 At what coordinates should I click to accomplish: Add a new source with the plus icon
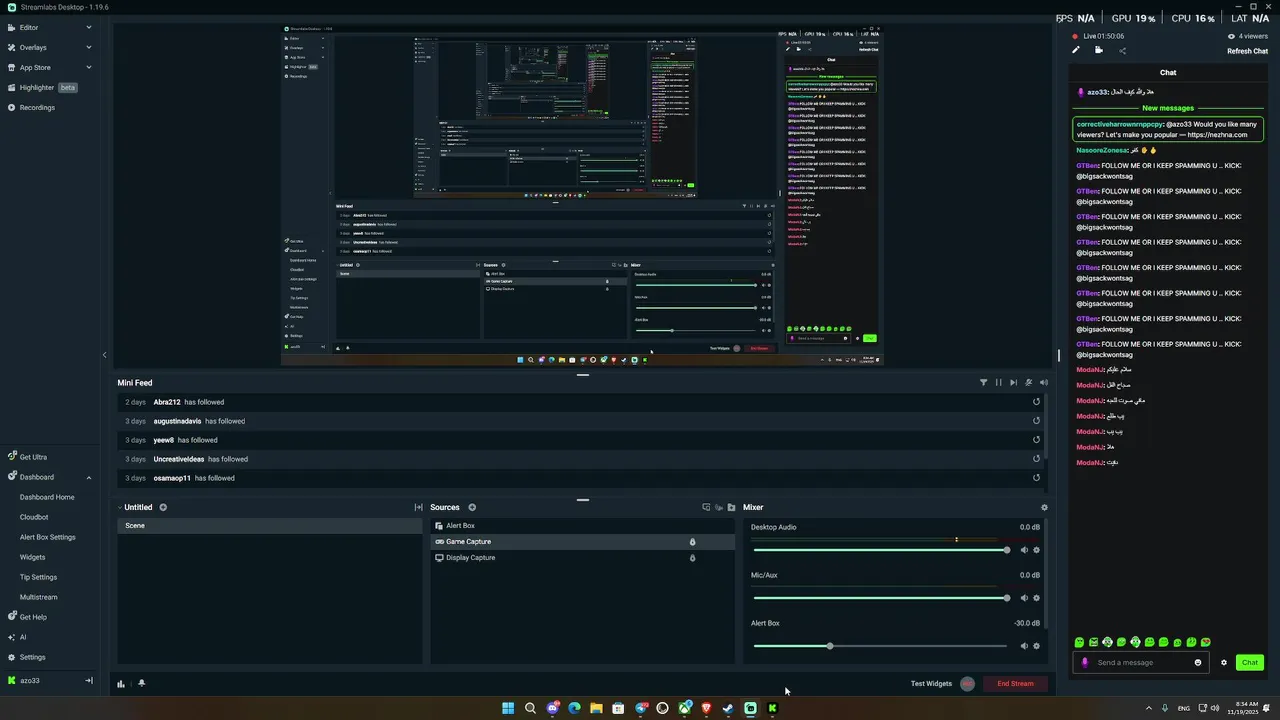pos(472,507)
